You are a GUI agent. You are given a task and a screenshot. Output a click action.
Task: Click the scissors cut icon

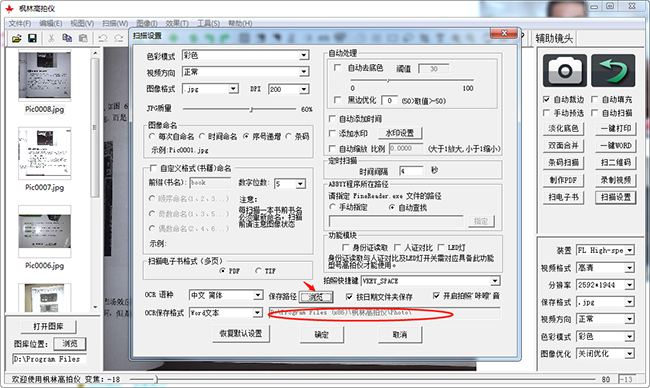click(x=51, y=39)
